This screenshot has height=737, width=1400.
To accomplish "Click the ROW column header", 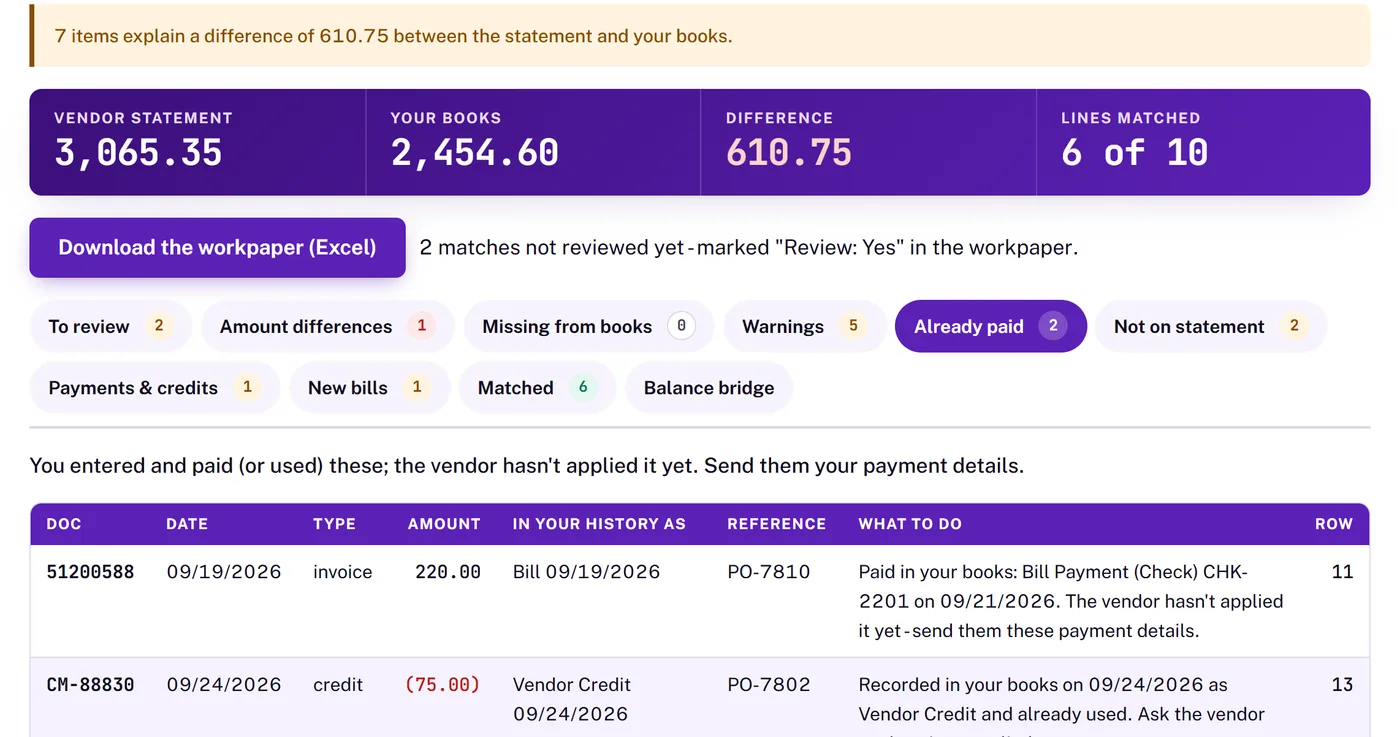I will click(x=1334, y=524).
